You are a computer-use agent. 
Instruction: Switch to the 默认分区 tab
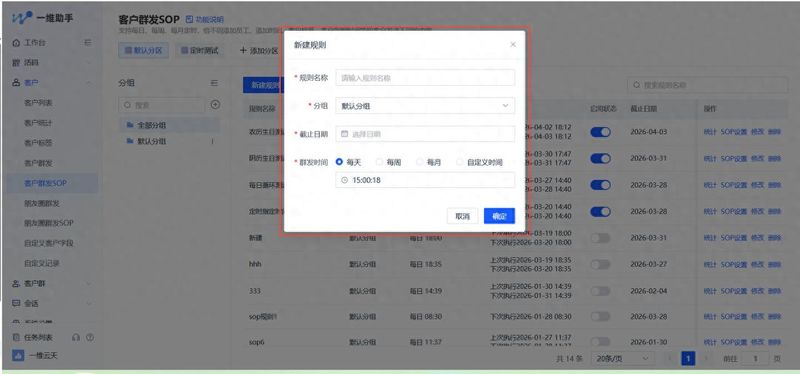tap(143, 51)
